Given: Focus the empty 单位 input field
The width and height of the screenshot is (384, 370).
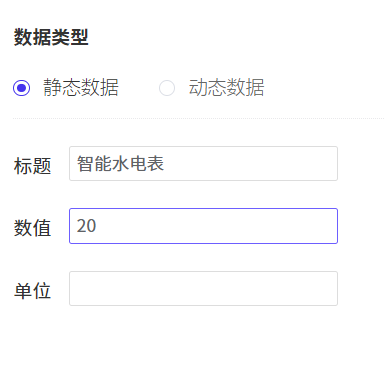Looking at the screenshot, I should [x=203, y=288].
